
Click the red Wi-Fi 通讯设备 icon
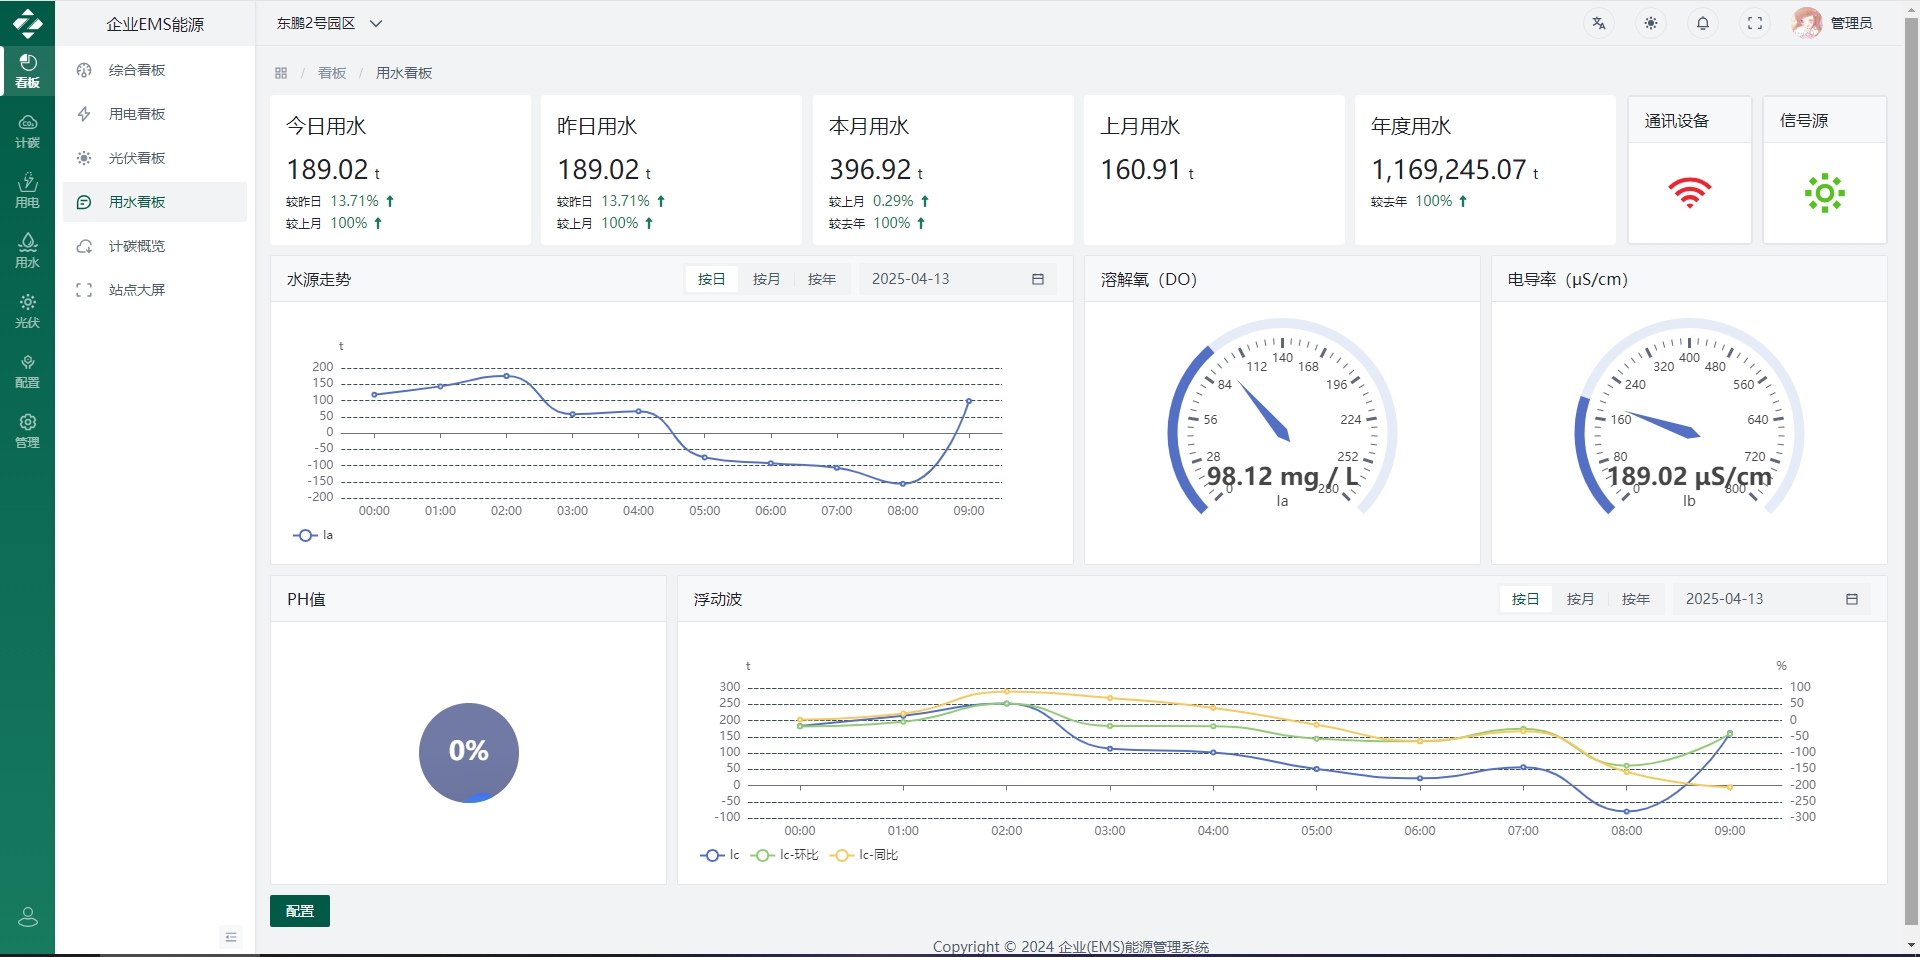point(1689,192)
